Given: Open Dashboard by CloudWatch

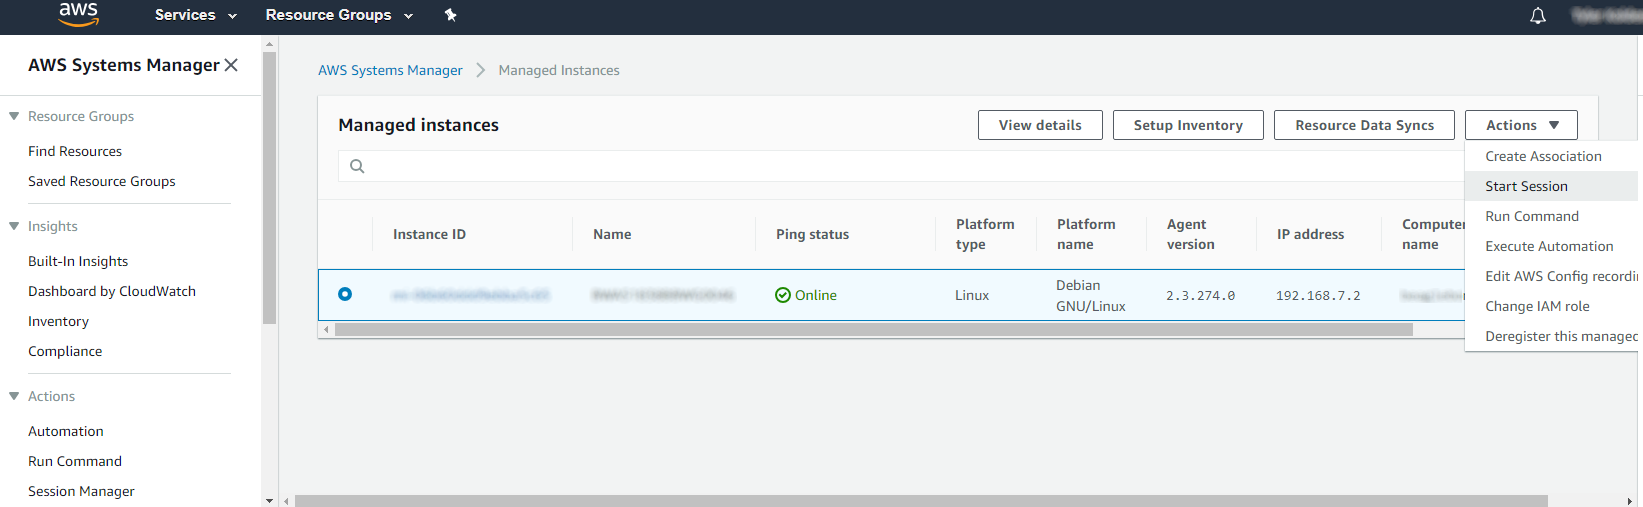Looking at the screenshot, I should pyautogui.click(x=112, y=291).
